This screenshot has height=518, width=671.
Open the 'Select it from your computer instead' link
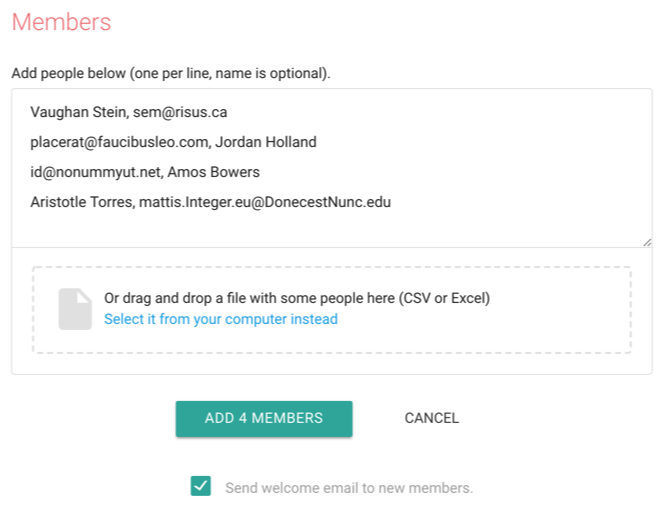(221, 320)
